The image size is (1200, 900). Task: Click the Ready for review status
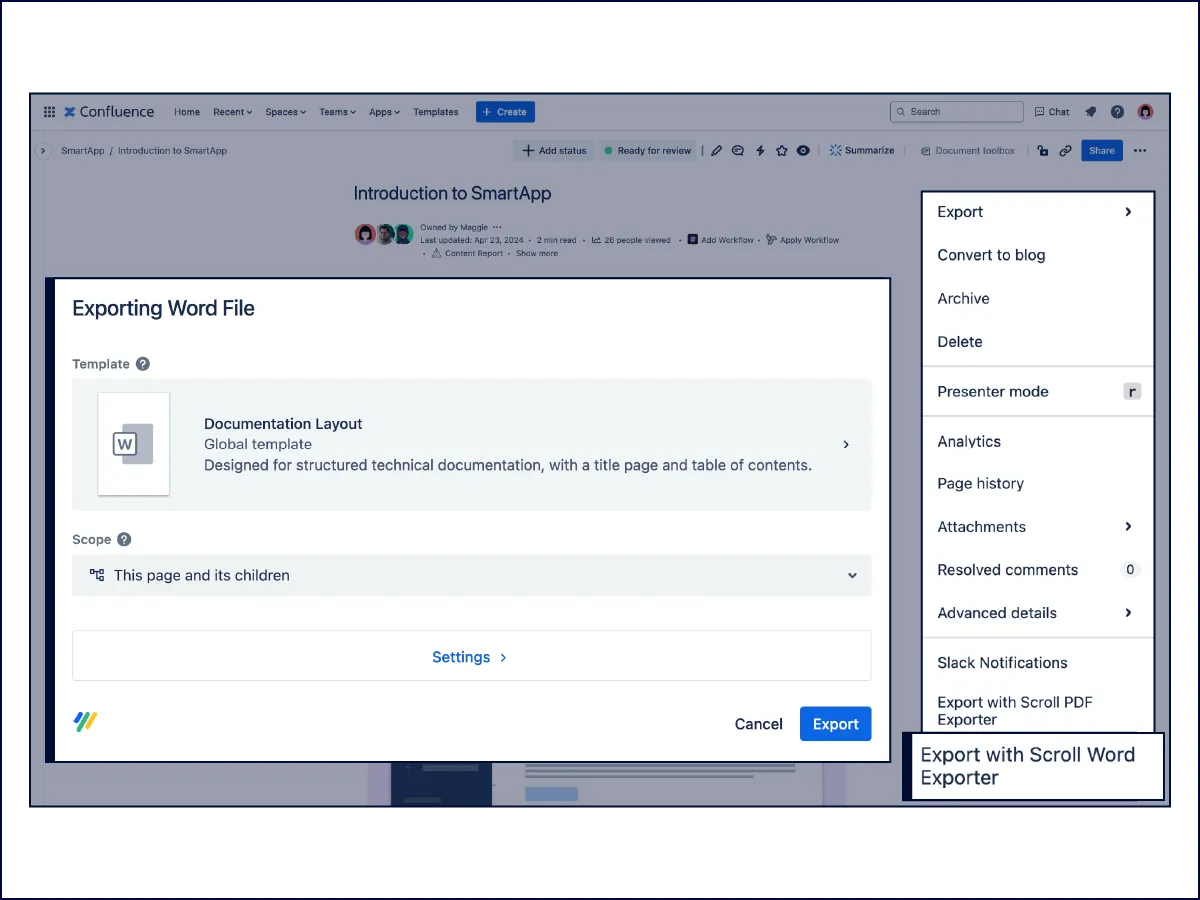coord(648,151)
